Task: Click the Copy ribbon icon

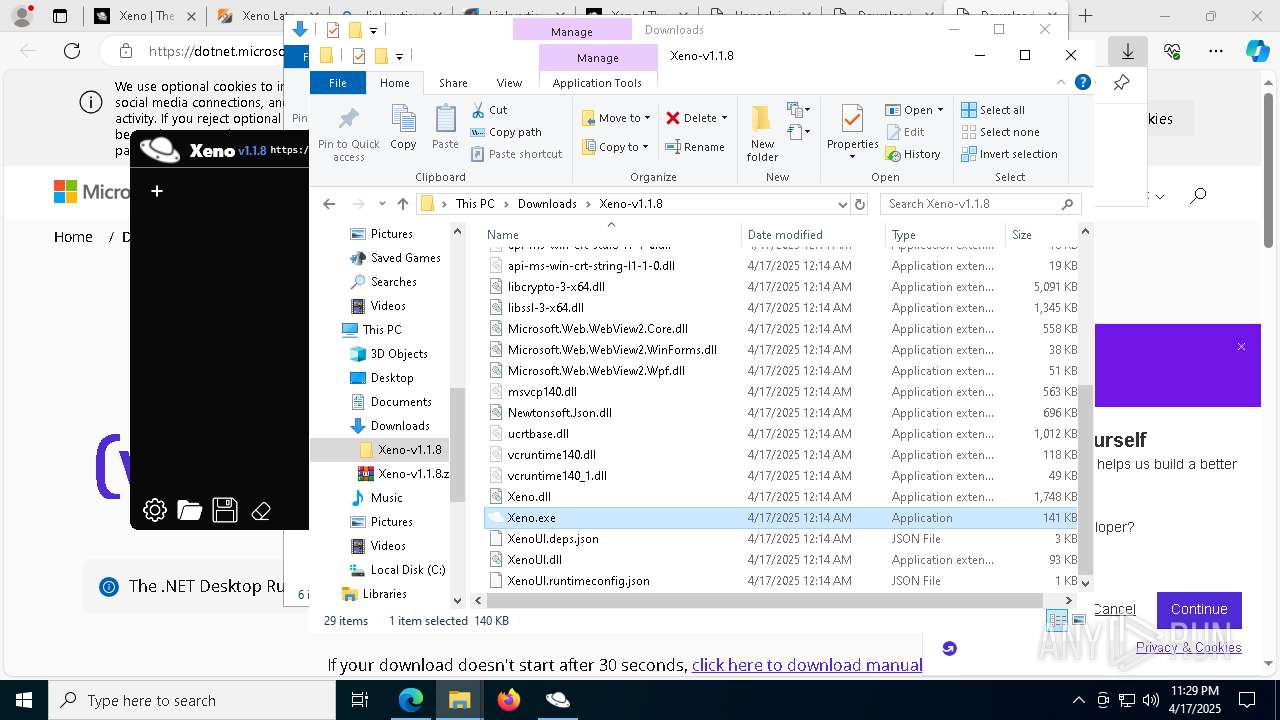Action: click(403, 127)
